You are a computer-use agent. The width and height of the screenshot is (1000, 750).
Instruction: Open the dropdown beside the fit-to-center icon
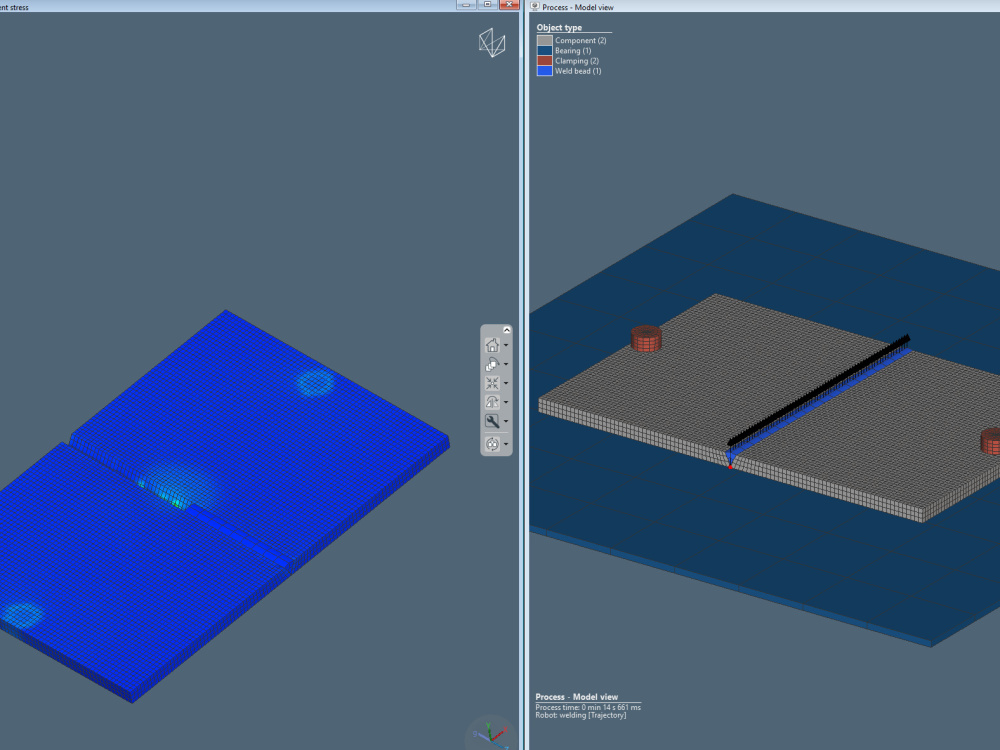[506, 383]
